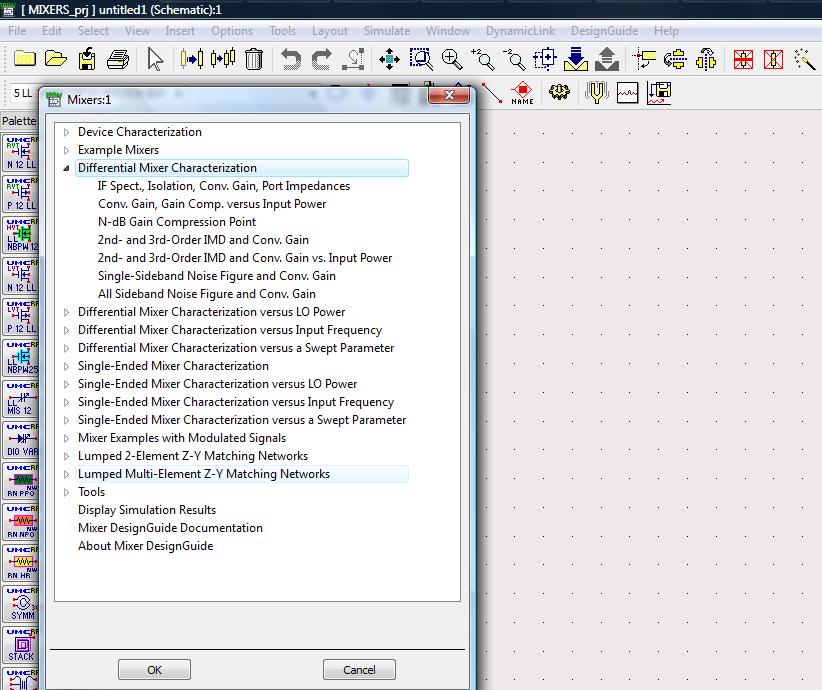Click the New schematic folder icon
The width and height of the screenshot is (822, 690).
point(24,59)
